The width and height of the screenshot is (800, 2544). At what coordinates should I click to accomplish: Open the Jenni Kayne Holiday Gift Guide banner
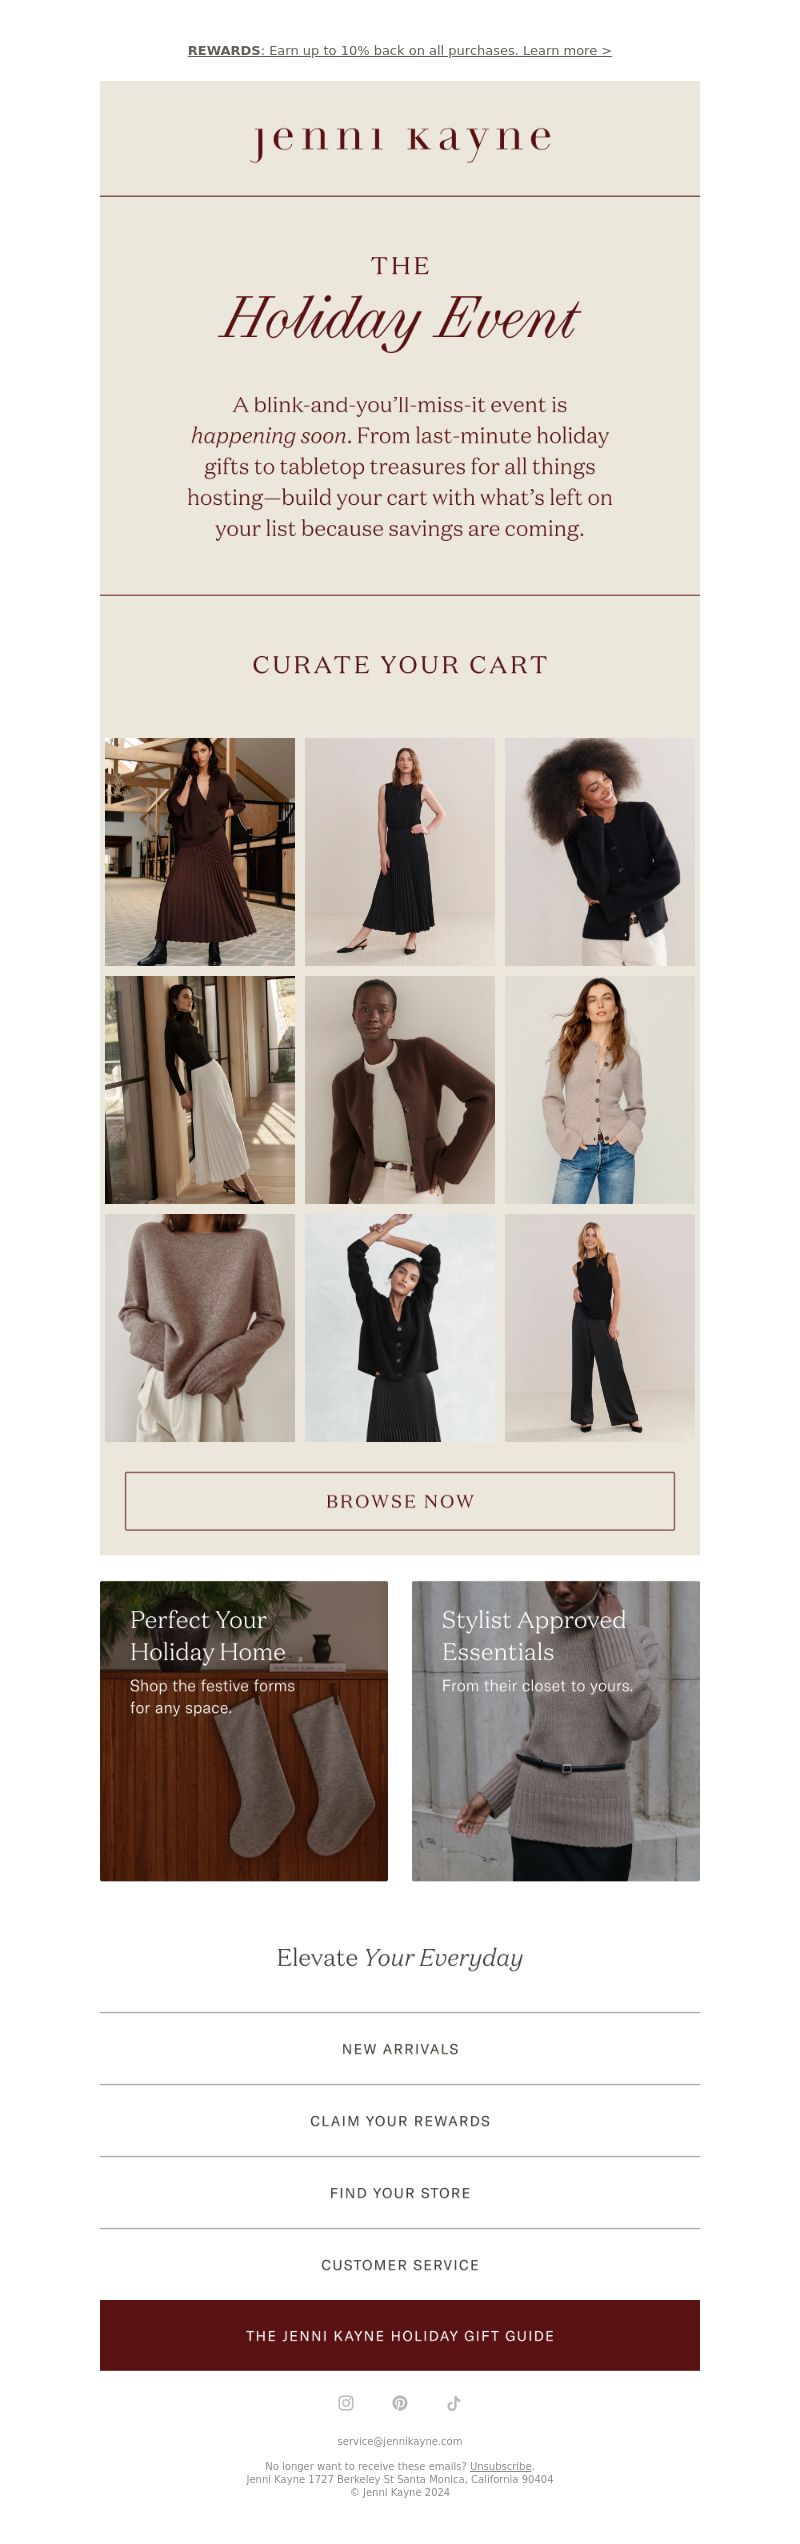click(400, 2335)
